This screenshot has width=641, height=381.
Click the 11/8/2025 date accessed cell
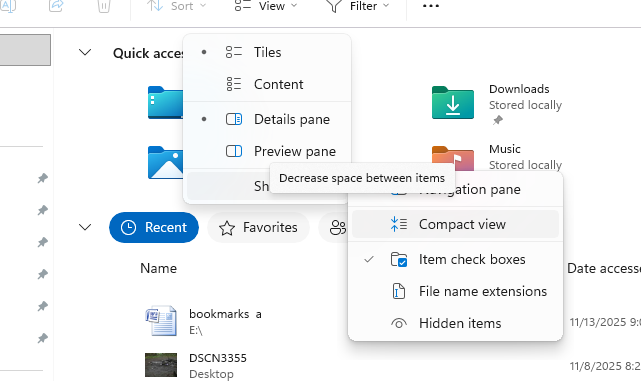[x=605, y=366]
